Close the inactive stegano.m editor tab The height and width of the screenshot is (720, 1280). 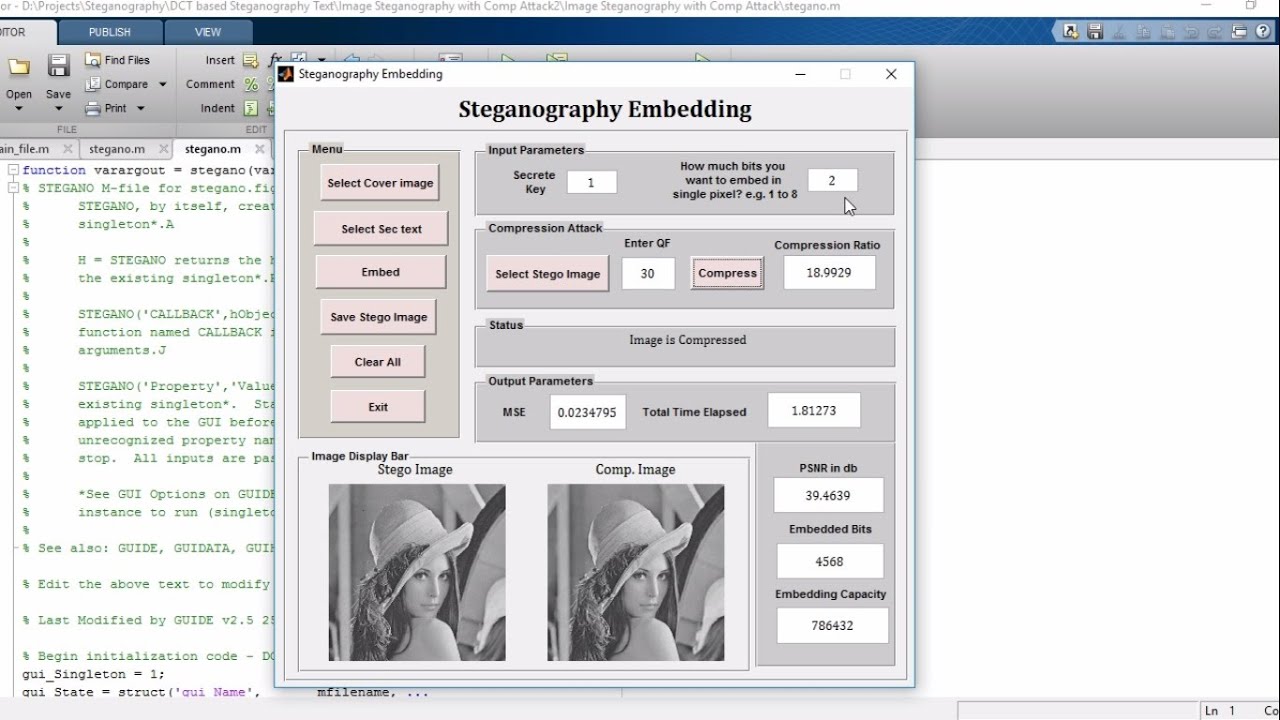point(164,149)
